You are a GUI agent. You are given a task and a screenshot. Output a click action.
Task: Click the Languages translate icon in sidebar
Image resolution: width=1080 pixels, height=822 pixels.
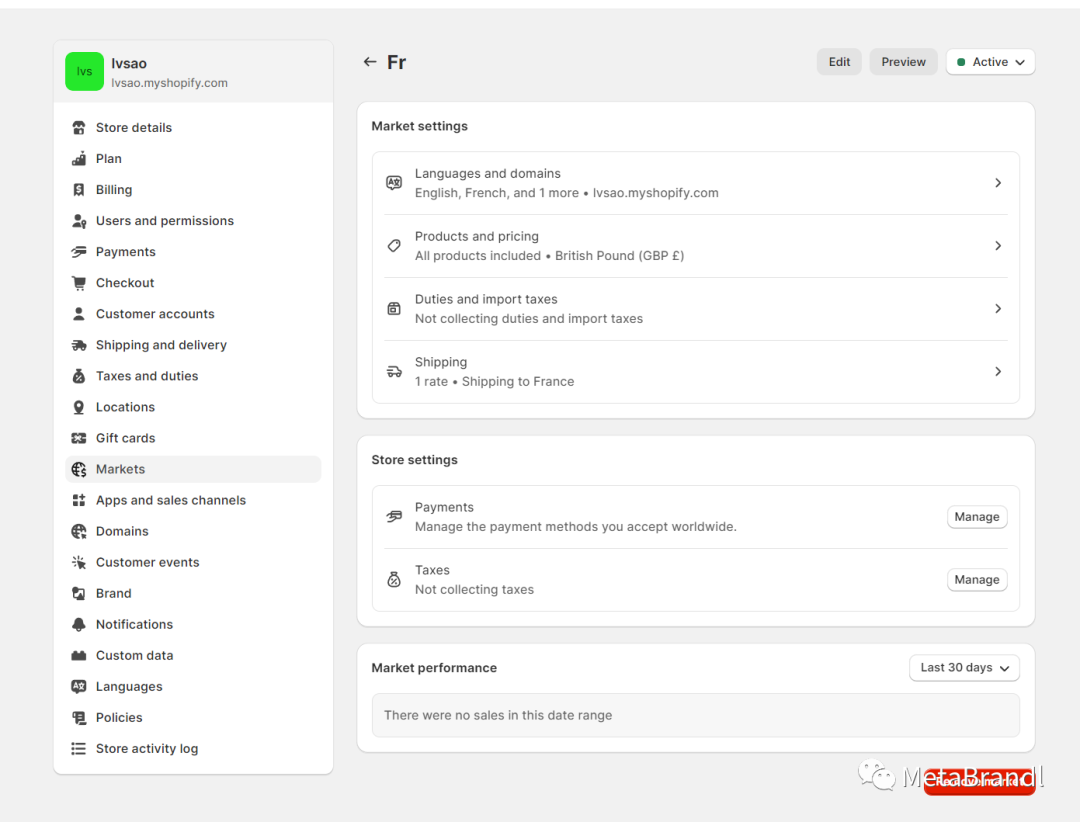tap(79, 686)
